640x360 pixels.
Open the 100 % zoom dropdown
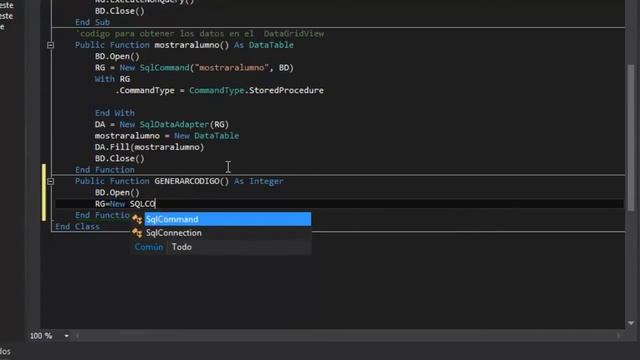pyautogui.click(x=66, y=336)
